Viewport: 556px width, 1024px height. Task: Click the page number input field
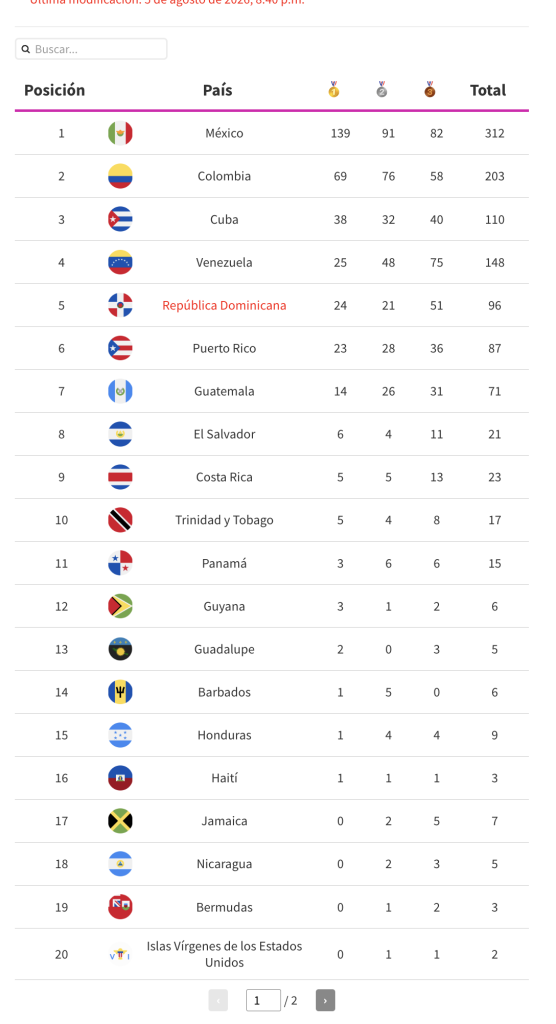click(x=263, y=1000)
